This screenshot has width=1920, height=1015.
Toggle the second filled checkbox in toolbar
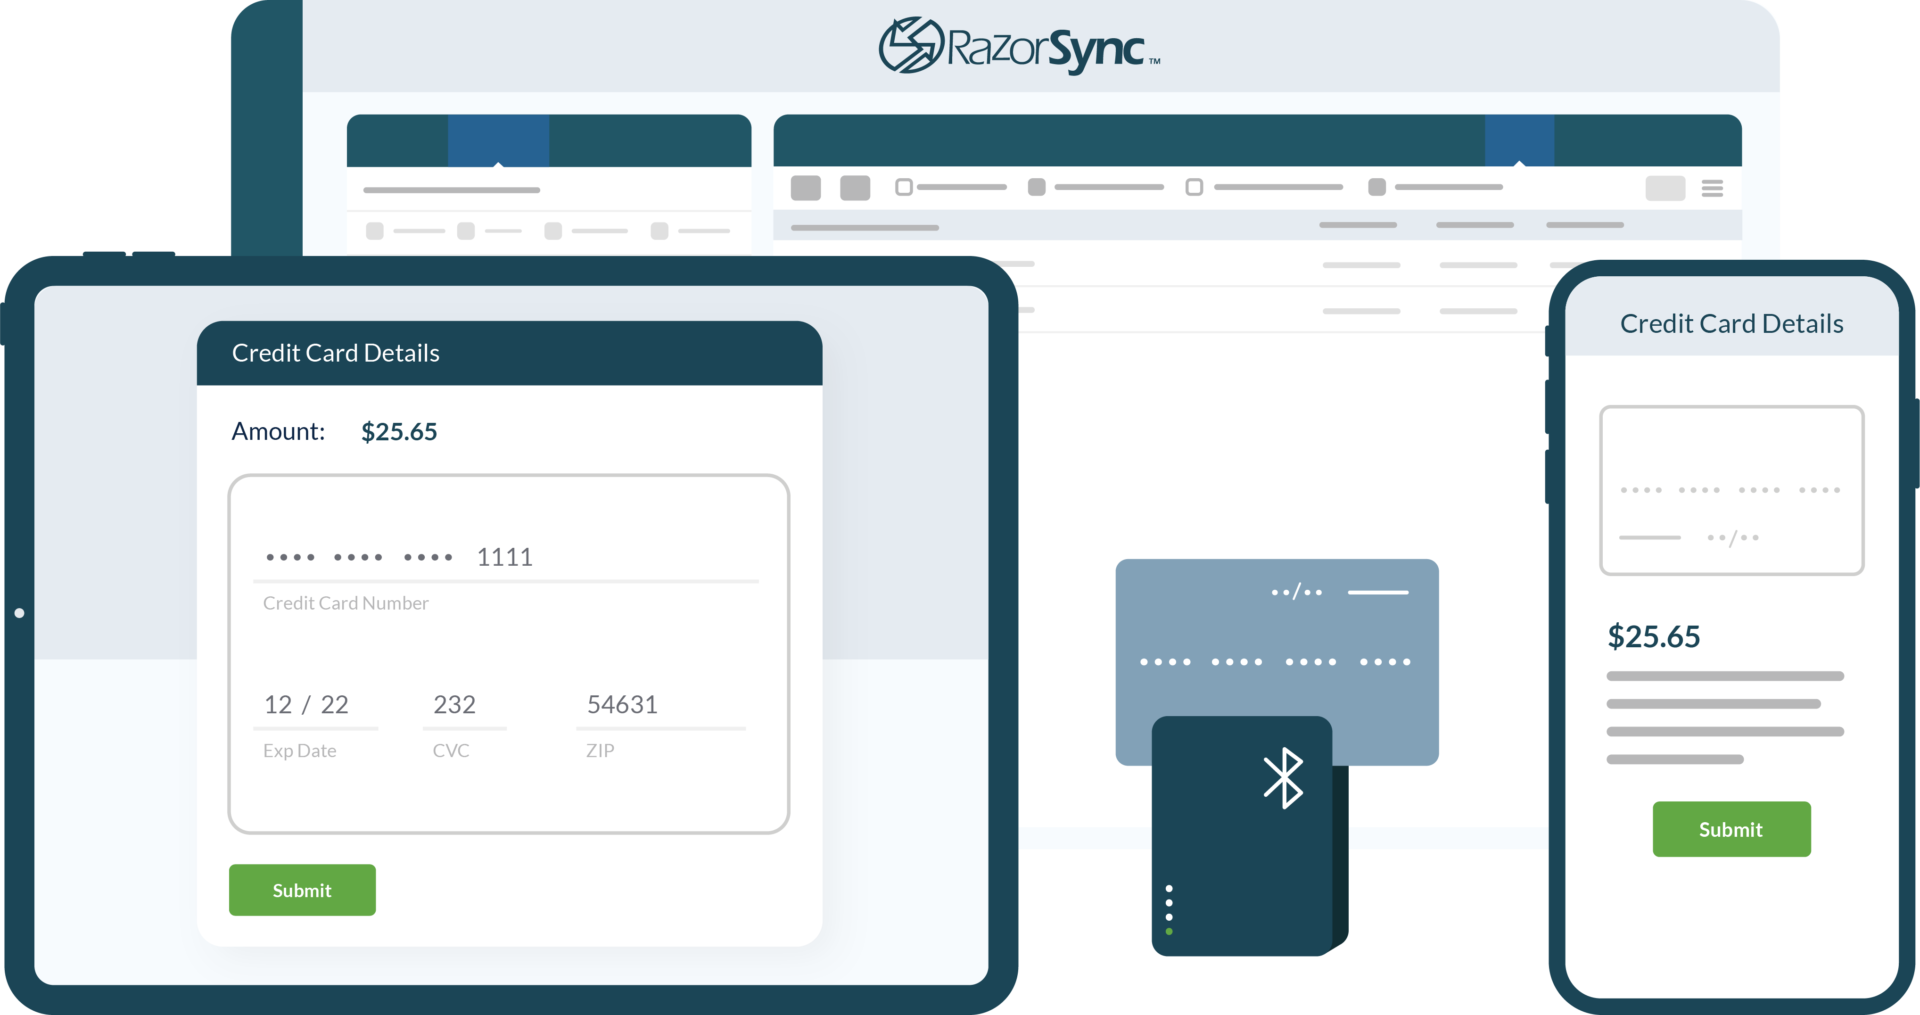1037,187
